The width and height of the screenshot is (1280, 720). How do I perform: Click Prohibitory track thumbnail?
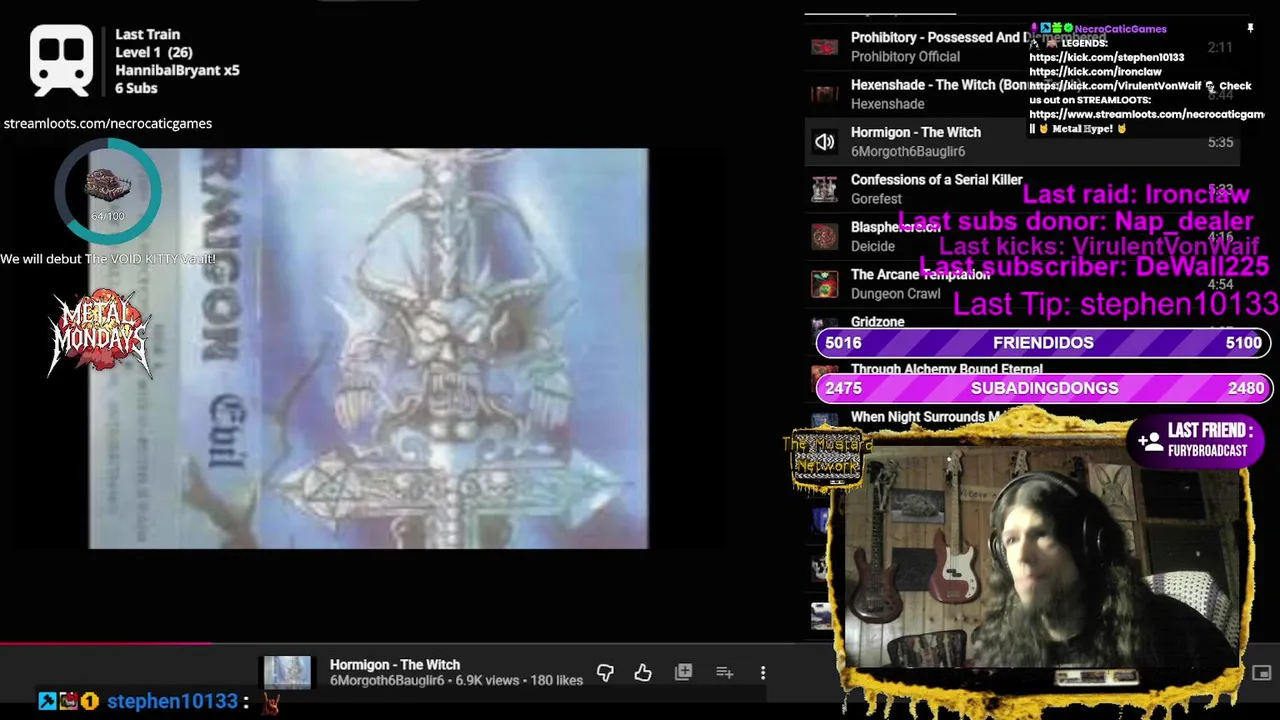tap(824, 47)
